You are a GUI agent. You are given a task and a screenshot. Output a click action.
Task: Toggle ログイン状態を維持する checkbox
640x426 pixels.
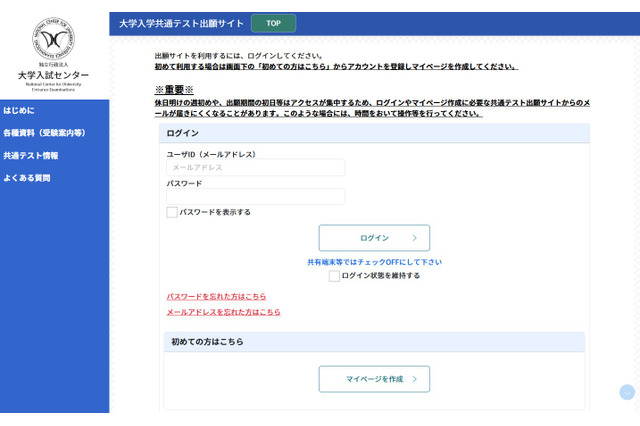pos(334,276)
